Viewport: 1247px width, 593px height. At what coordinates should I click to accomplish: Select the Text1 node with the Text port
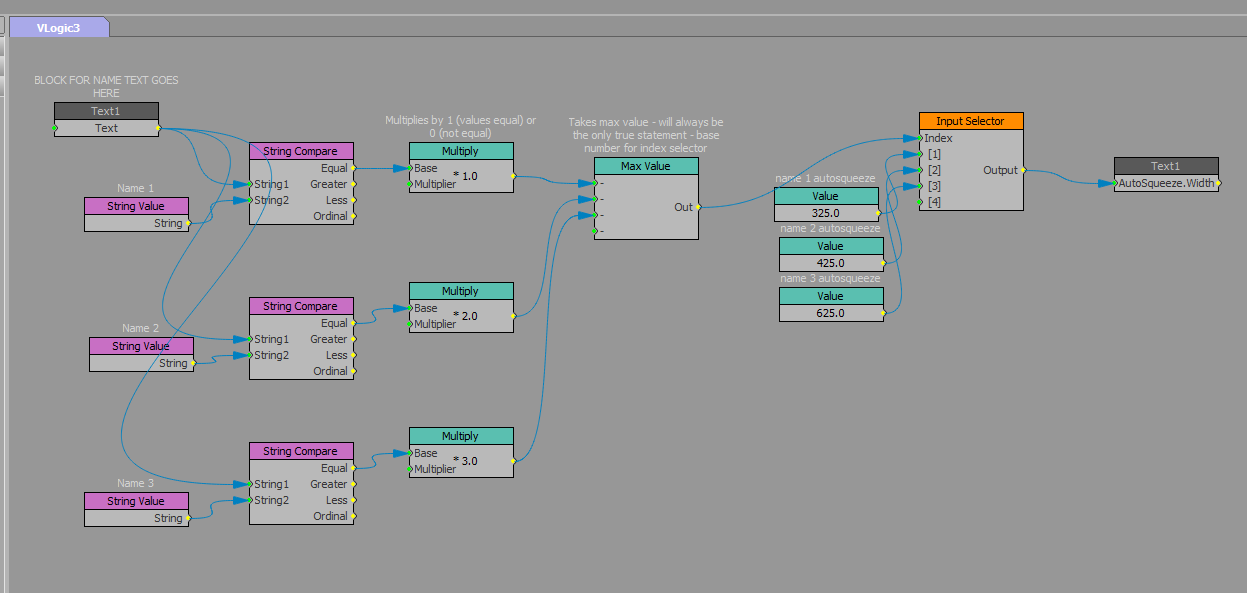pyautogui.click(x=106, y=111)
